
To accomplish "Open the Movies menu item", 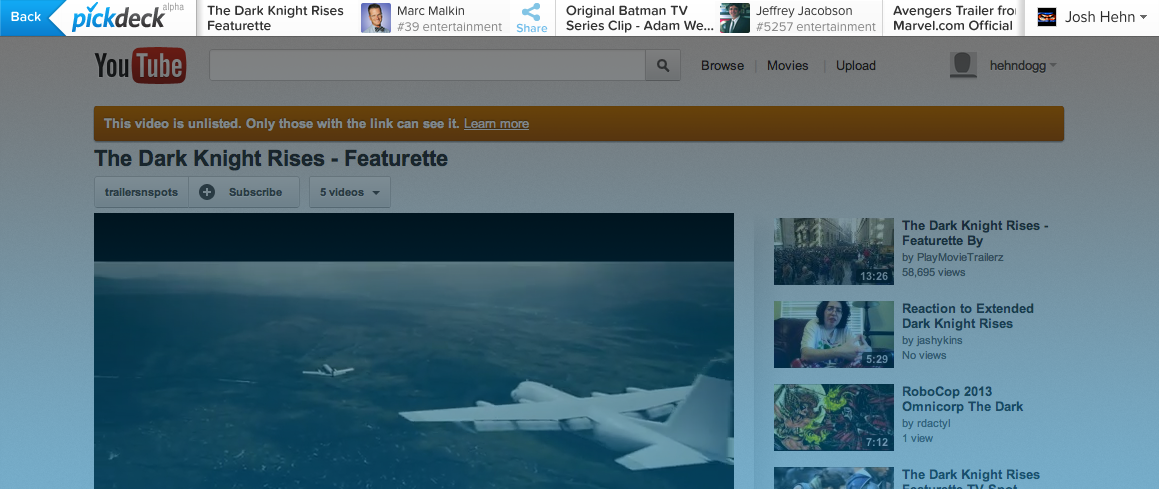I will click(787, 66).
